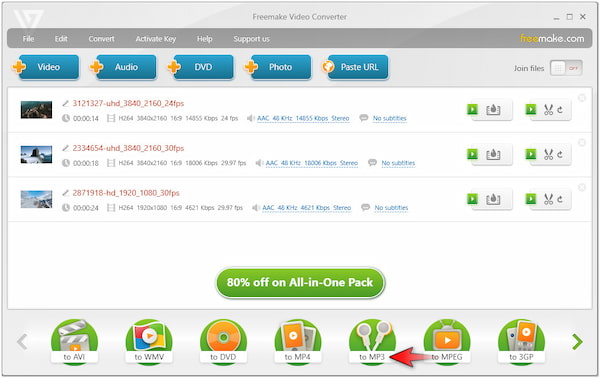The image size is (600, 378).
Task: Select the to MPEG output format
Action: pos(447,342)
